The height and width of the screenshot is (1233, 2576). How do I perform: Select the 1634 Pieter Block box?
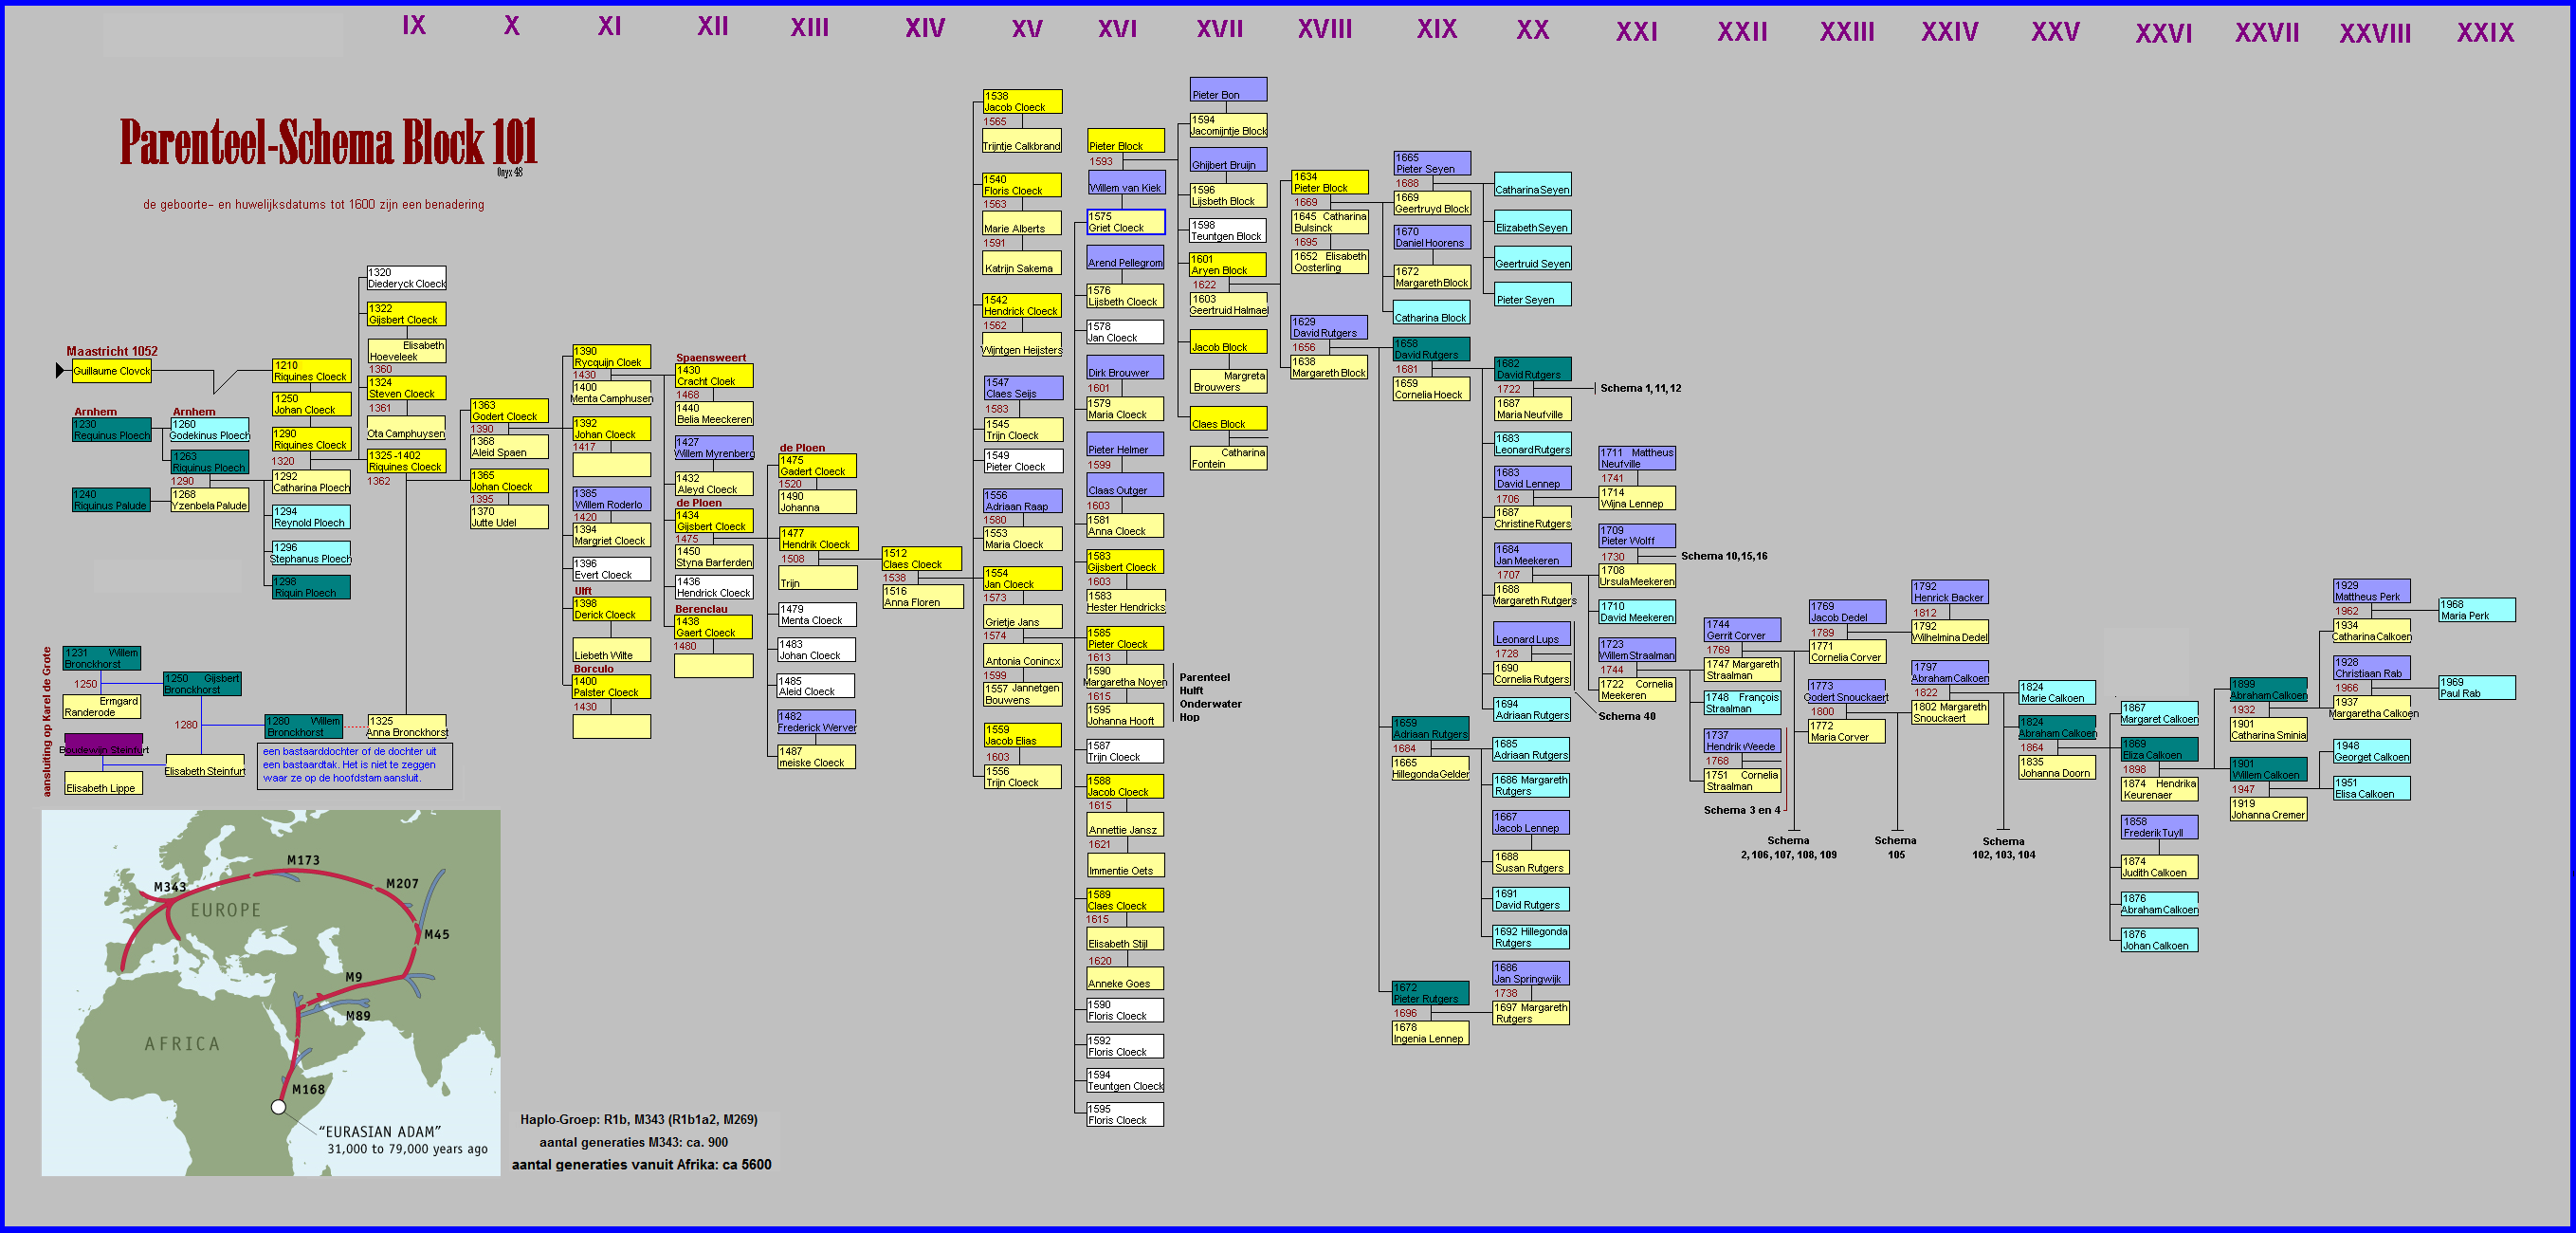(1329, 182)
